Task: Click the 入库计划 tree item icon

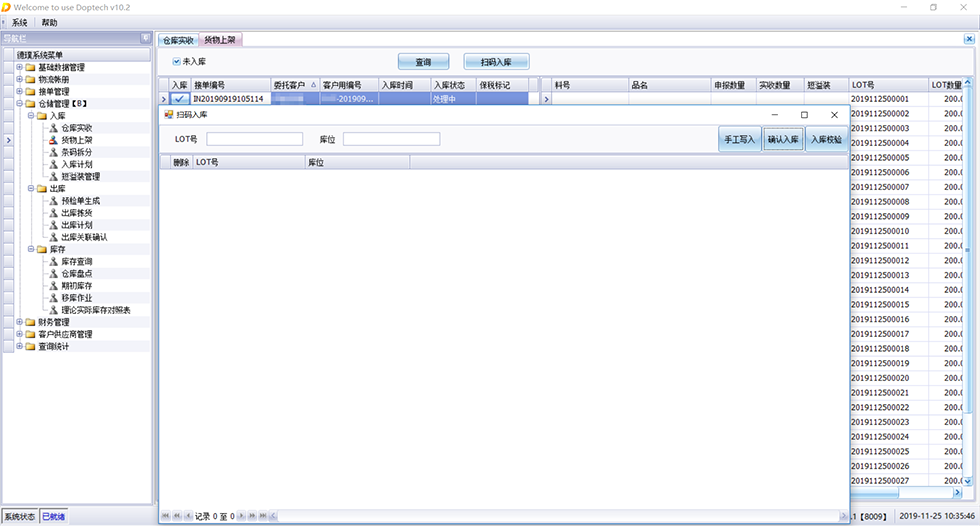Action: 54,164
